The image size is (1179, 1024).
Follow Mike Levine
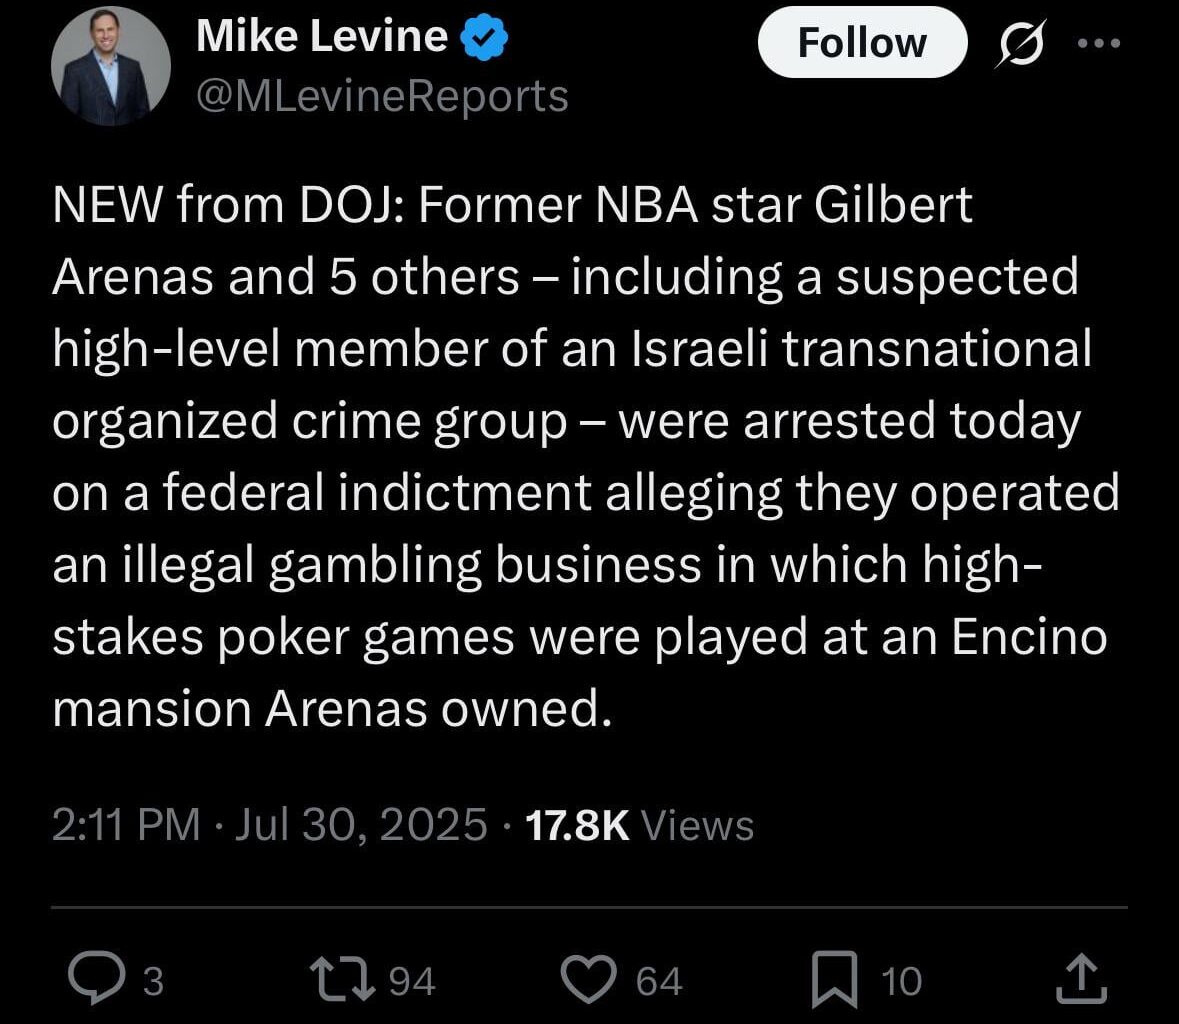pos(861,42)
